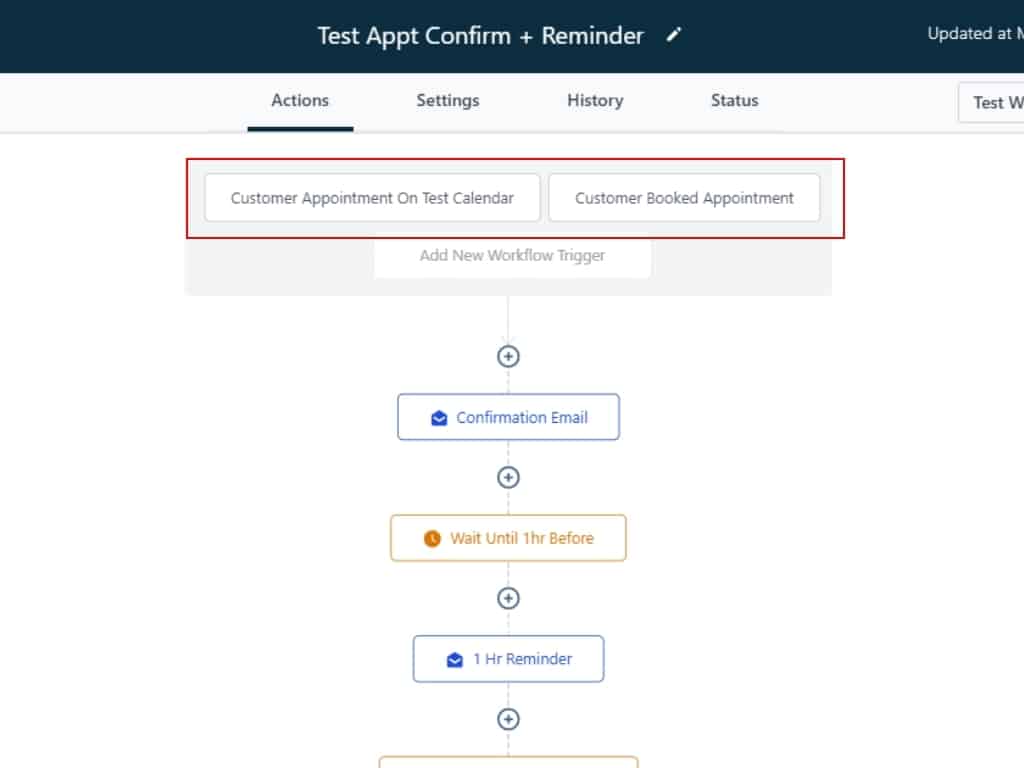This screenshot has width=1024, height=768.
Task: Click the envelope icon in 1 Hr Reminder
Action: click(455, 660)
